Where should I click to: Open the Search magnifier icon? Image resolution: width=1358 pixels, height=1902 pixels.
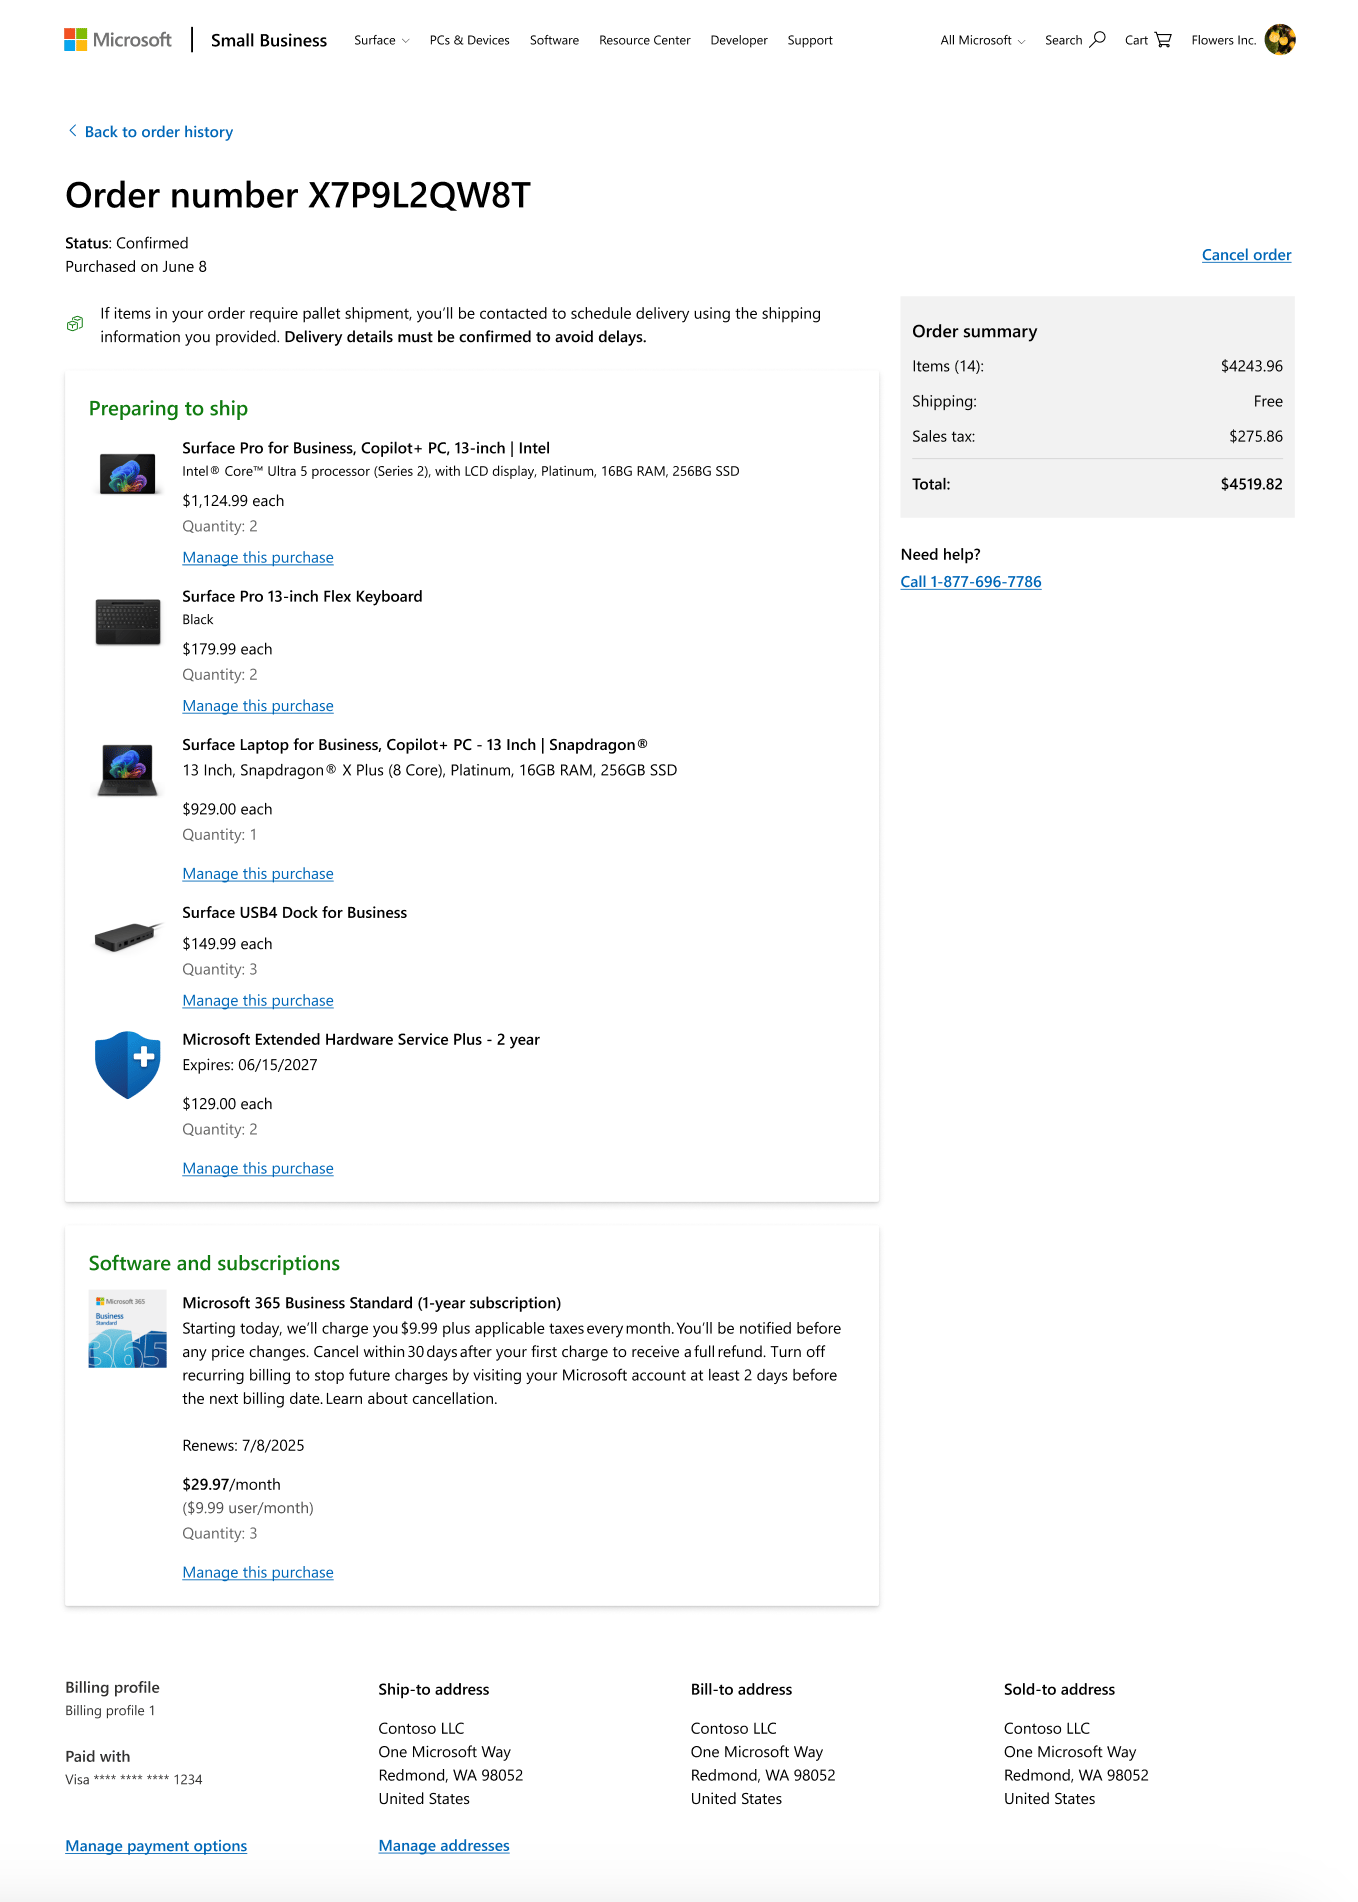point(1097,40)
